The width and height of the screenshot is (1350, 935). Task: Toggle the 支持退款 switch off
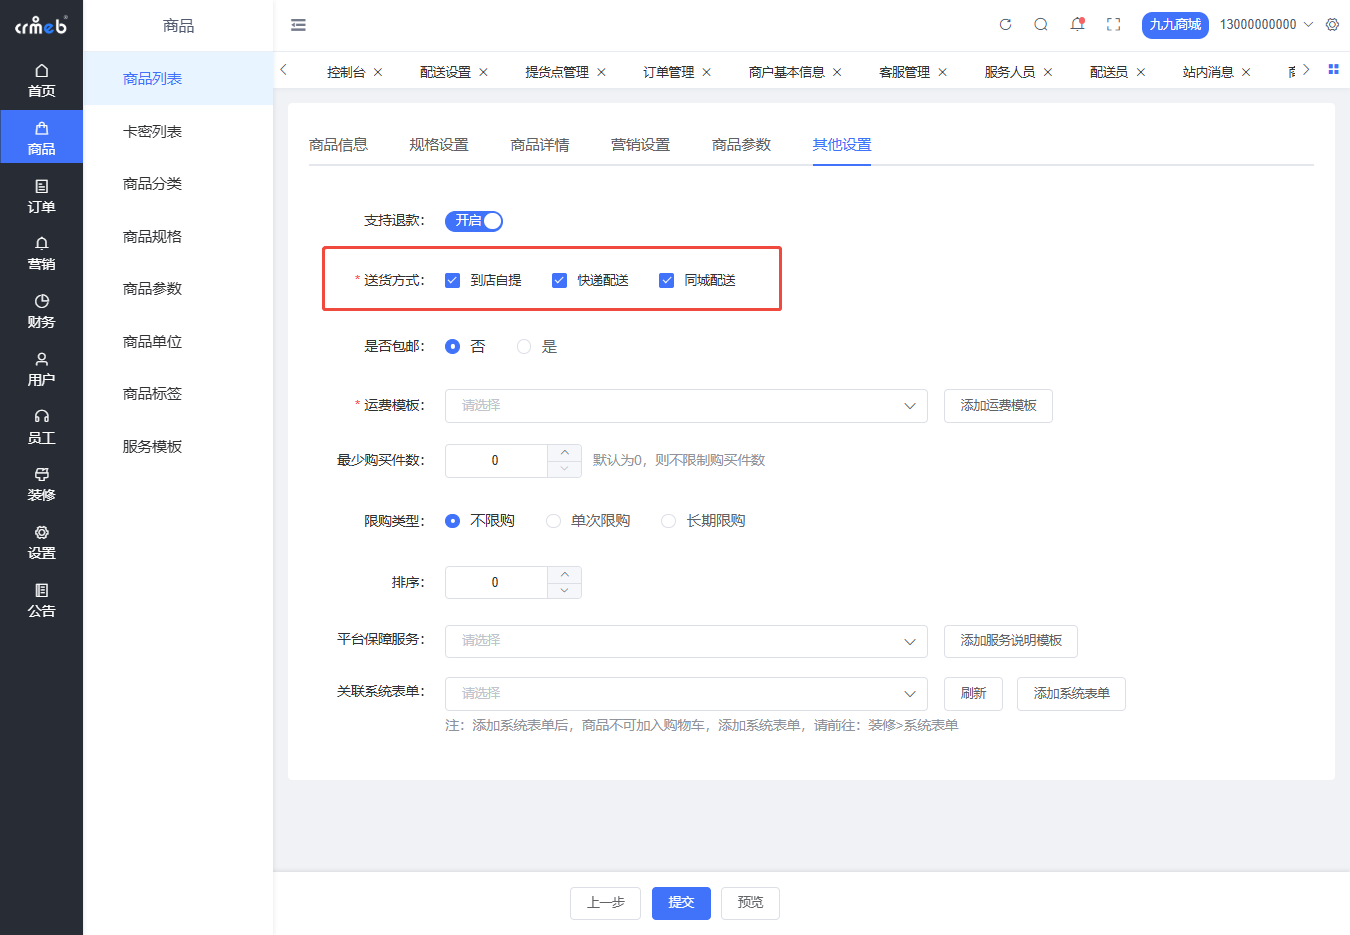(x=474, y=221)
